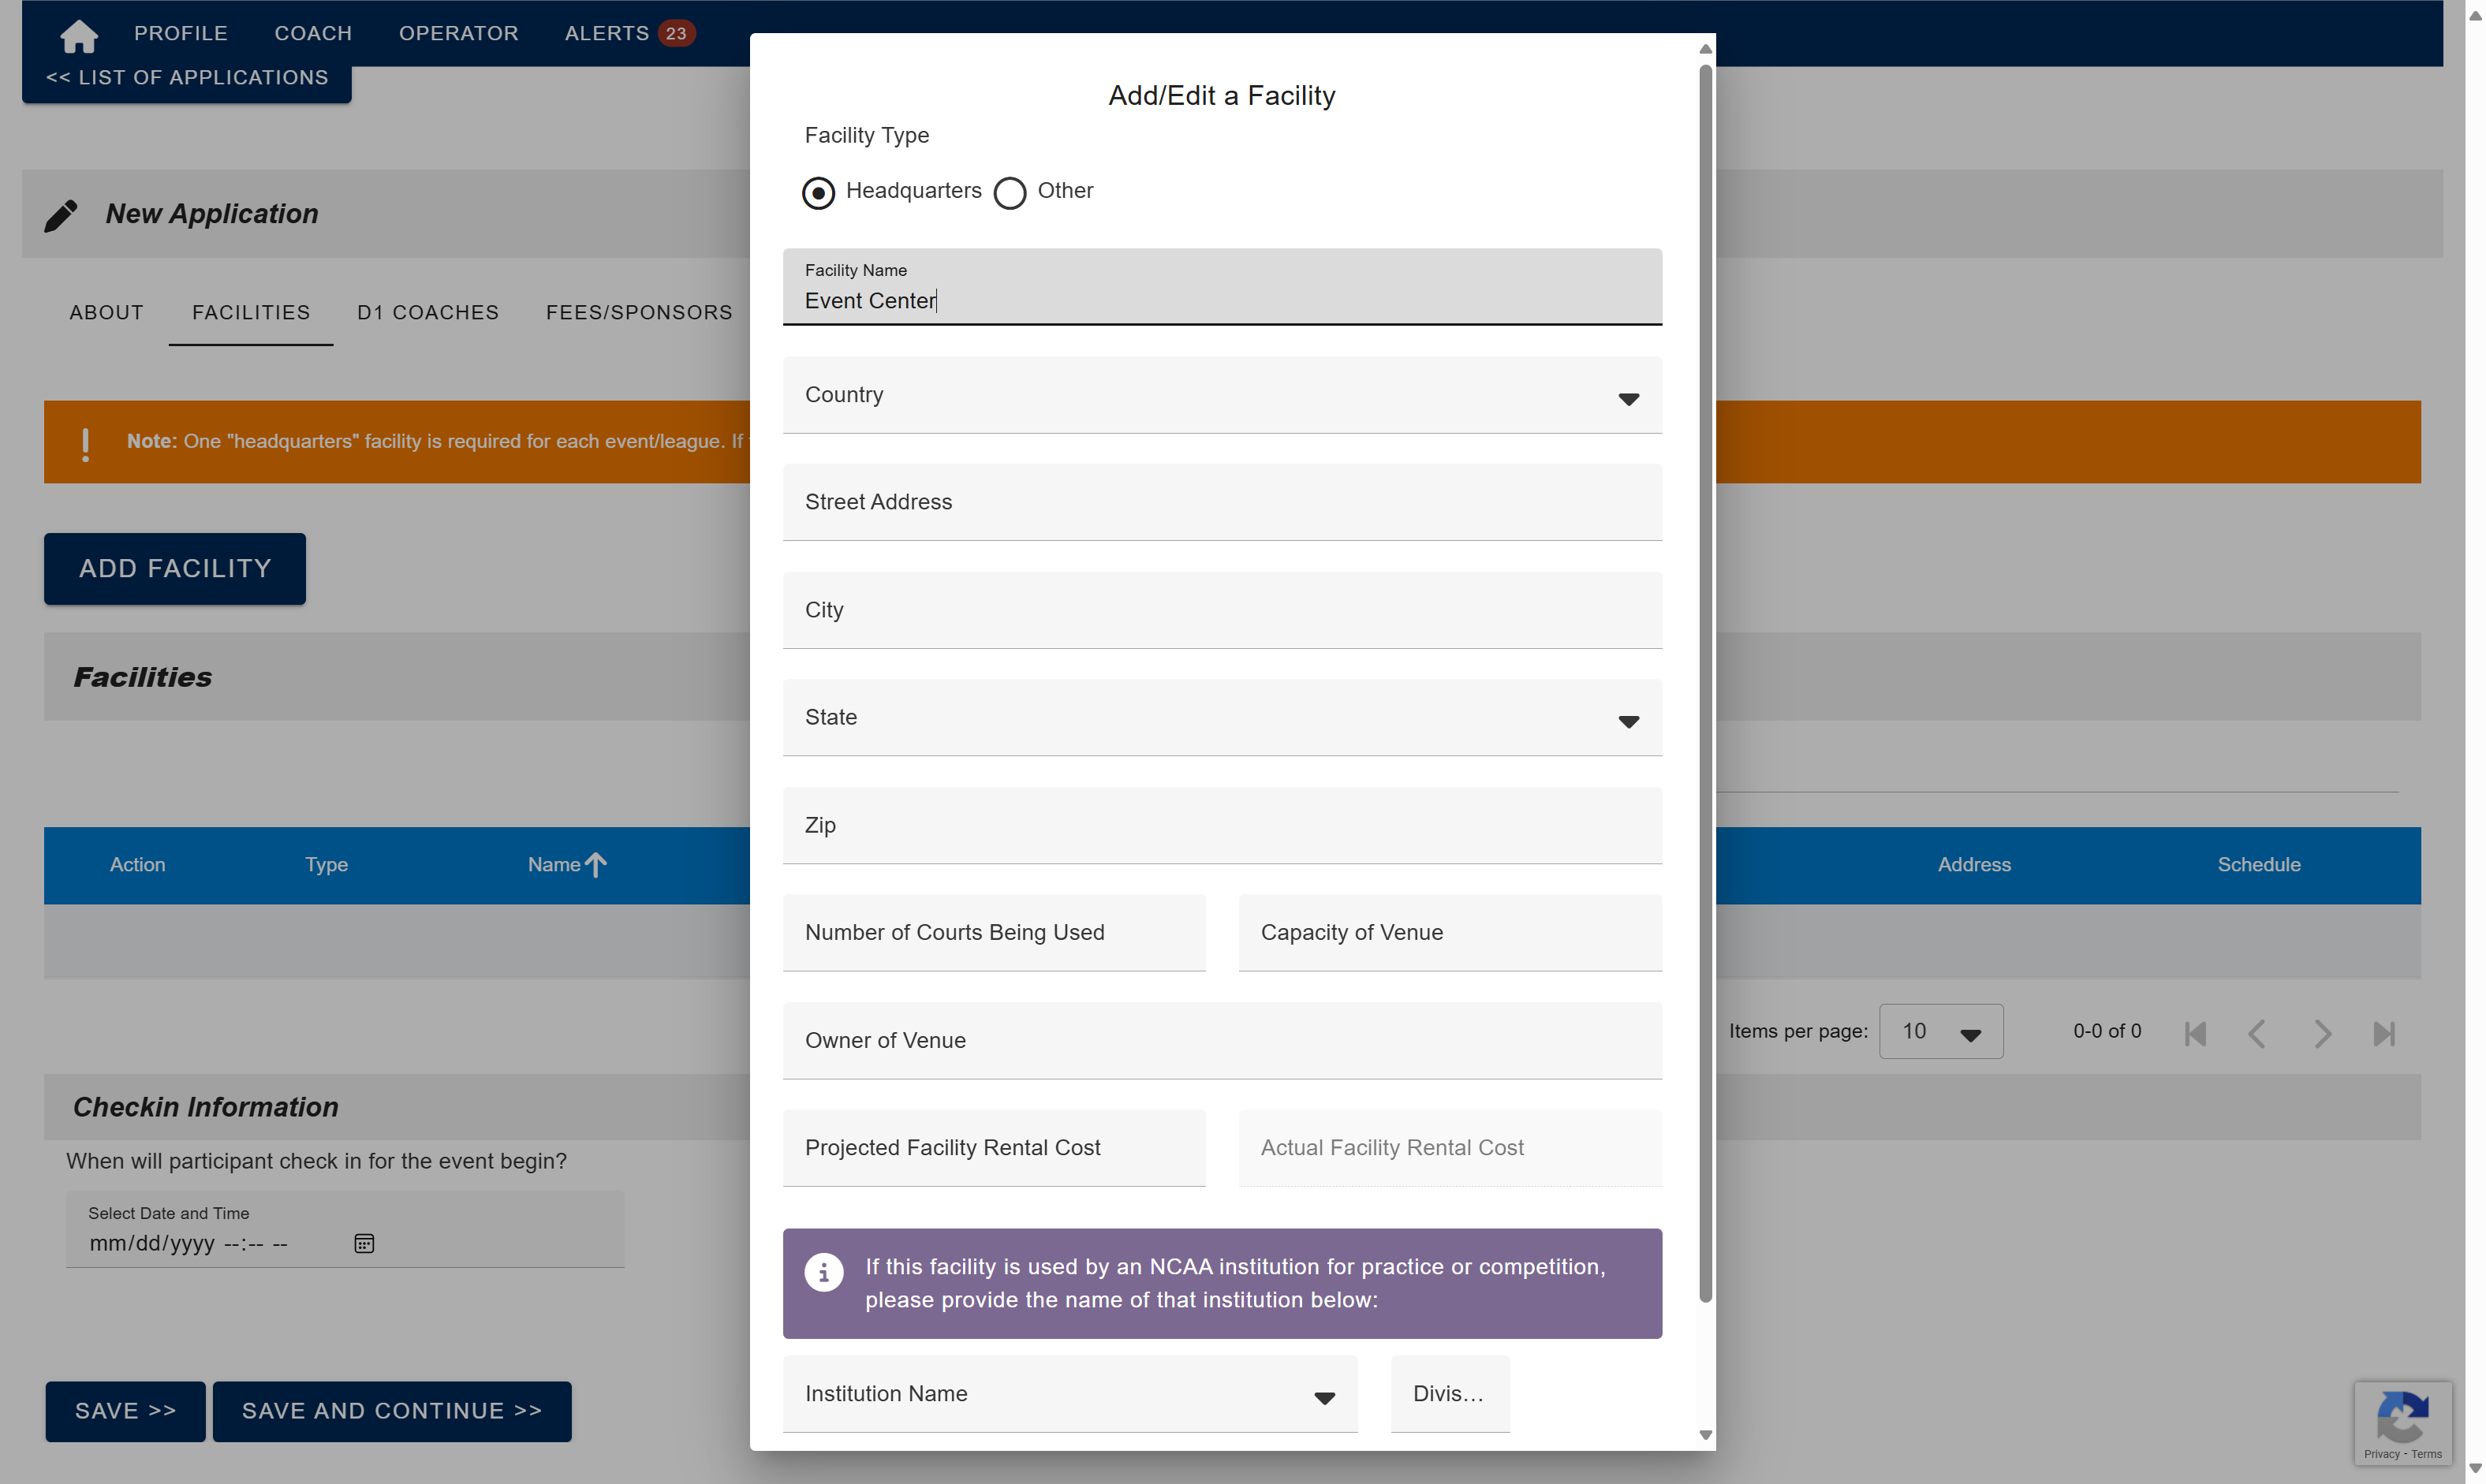Click the dialog's vertical scrollbar thumb

(1706, 685)
